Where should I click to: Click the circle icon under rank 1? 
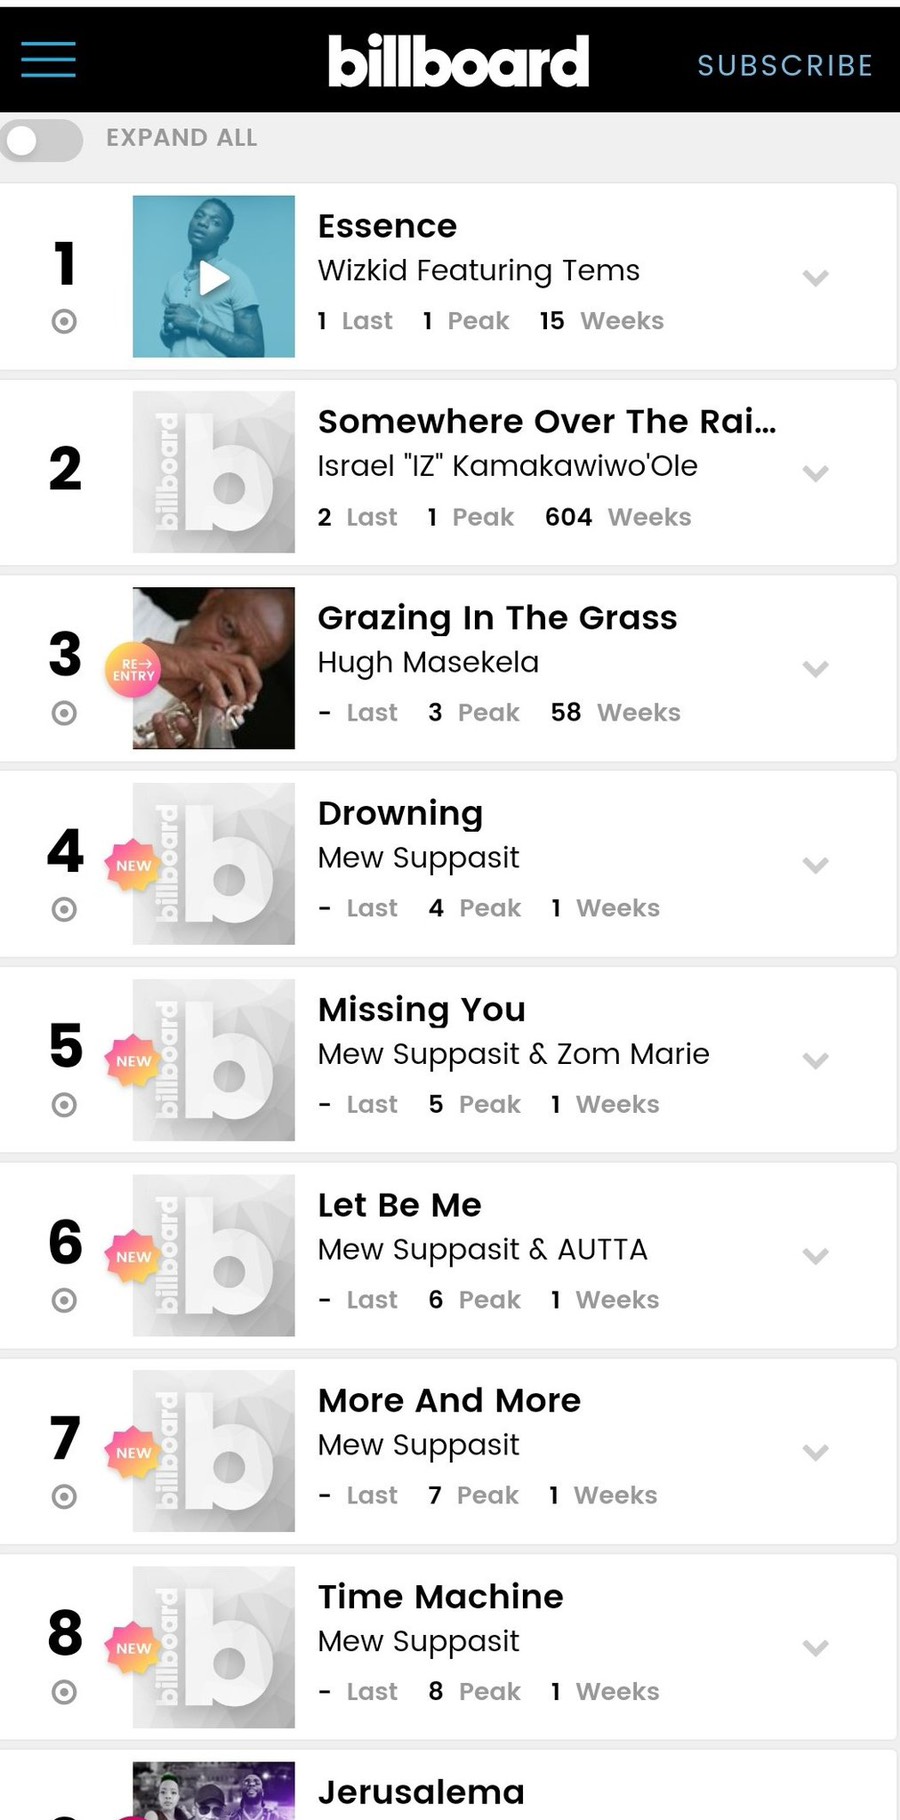(x=64, y=321)
